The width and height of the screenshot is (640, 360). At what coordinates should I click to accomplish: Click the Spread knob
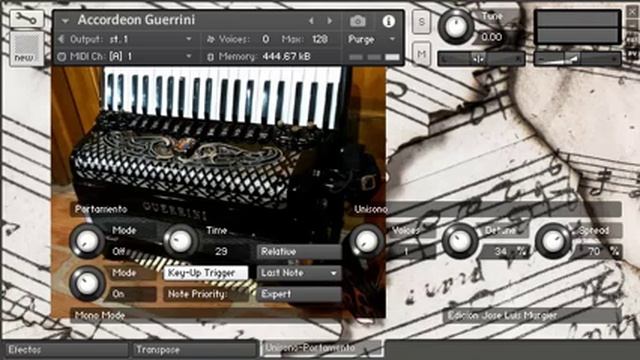[x=552, y=241]
